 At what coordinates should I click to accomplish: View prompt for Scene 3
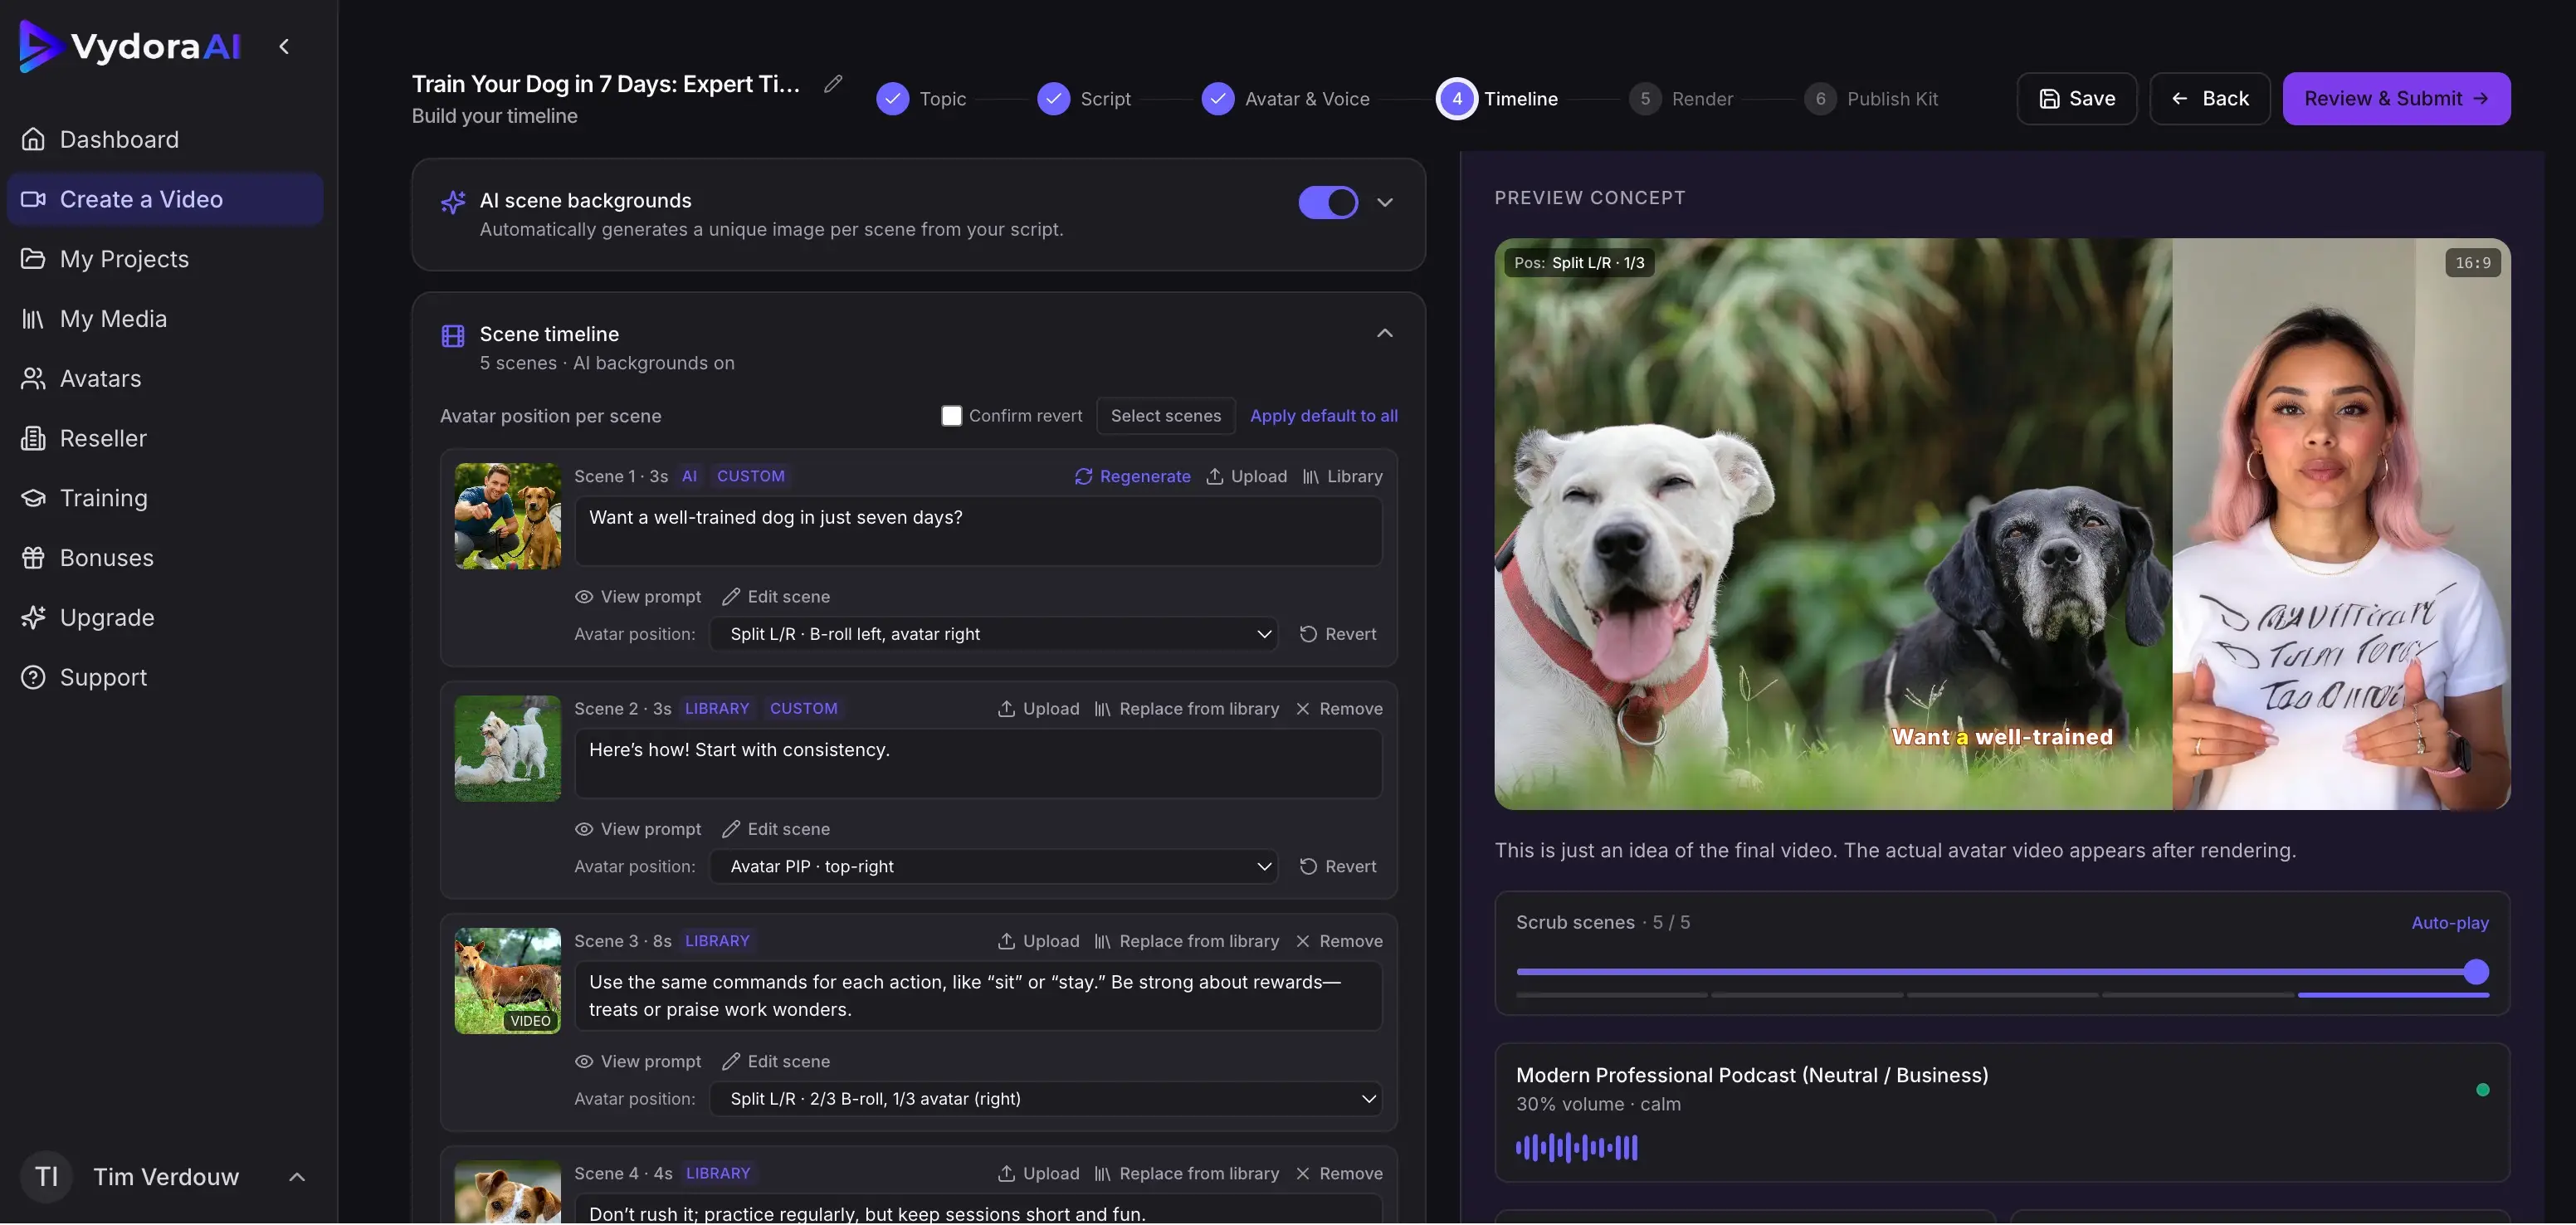pyautogui.click(x=638, y=1062)
